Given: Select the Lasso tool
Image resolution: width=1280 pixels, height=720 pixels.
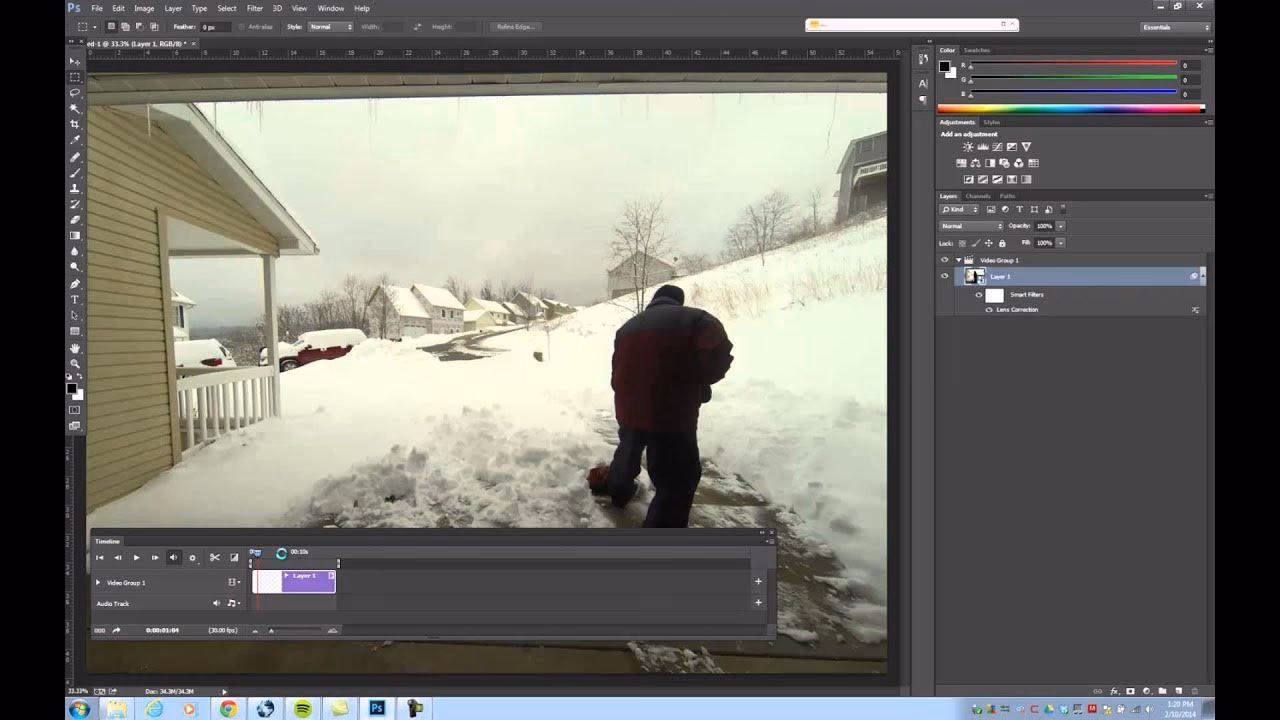Looking at the screenshot, I should point(75,92).
